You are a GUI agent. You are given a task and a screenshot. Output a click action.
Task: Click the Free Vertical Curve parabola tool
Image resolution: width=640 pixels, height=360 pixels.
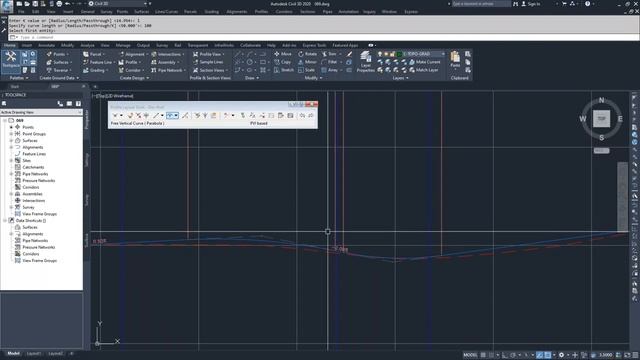(170, 116)
